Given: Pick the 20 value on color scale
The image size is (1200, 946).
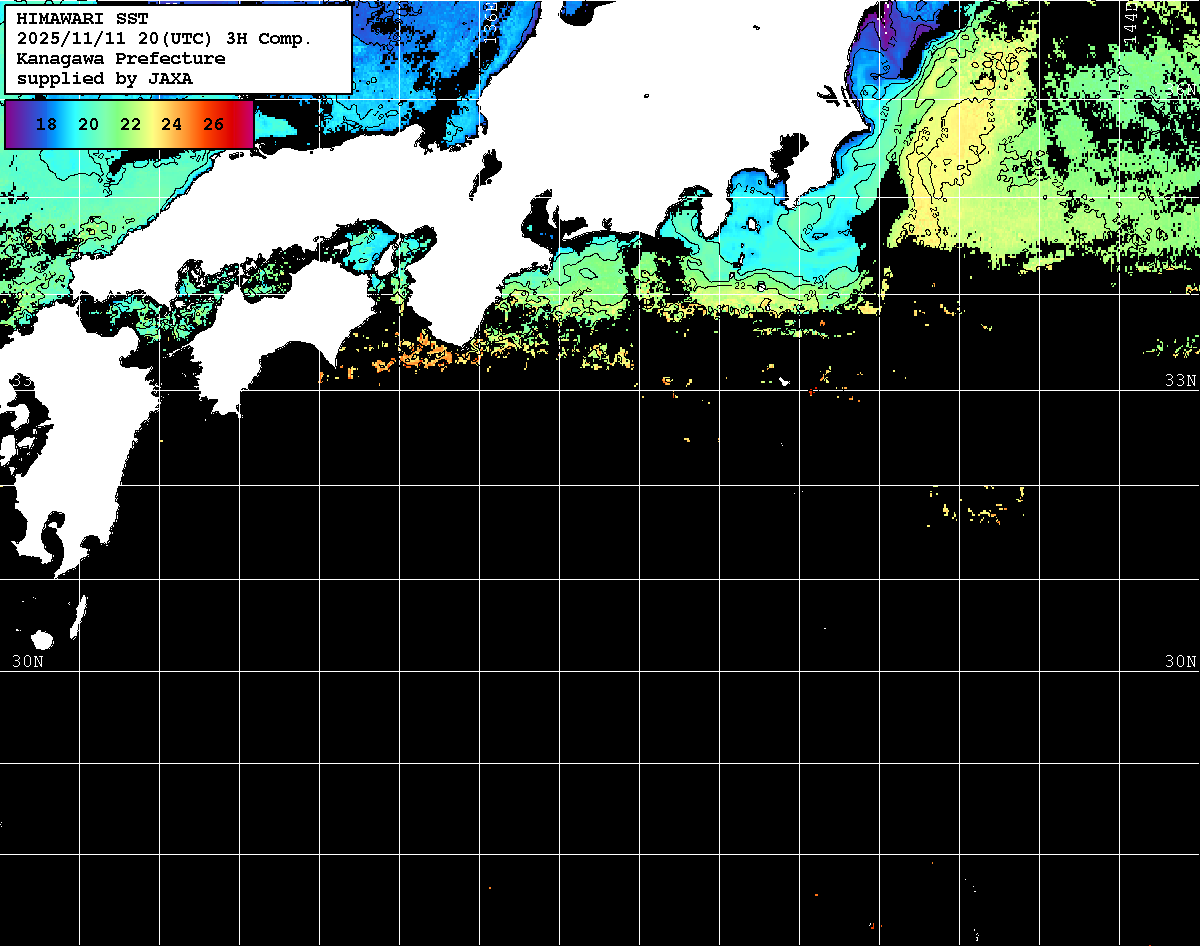Looking at the screenshot, I should coord(88,124).
